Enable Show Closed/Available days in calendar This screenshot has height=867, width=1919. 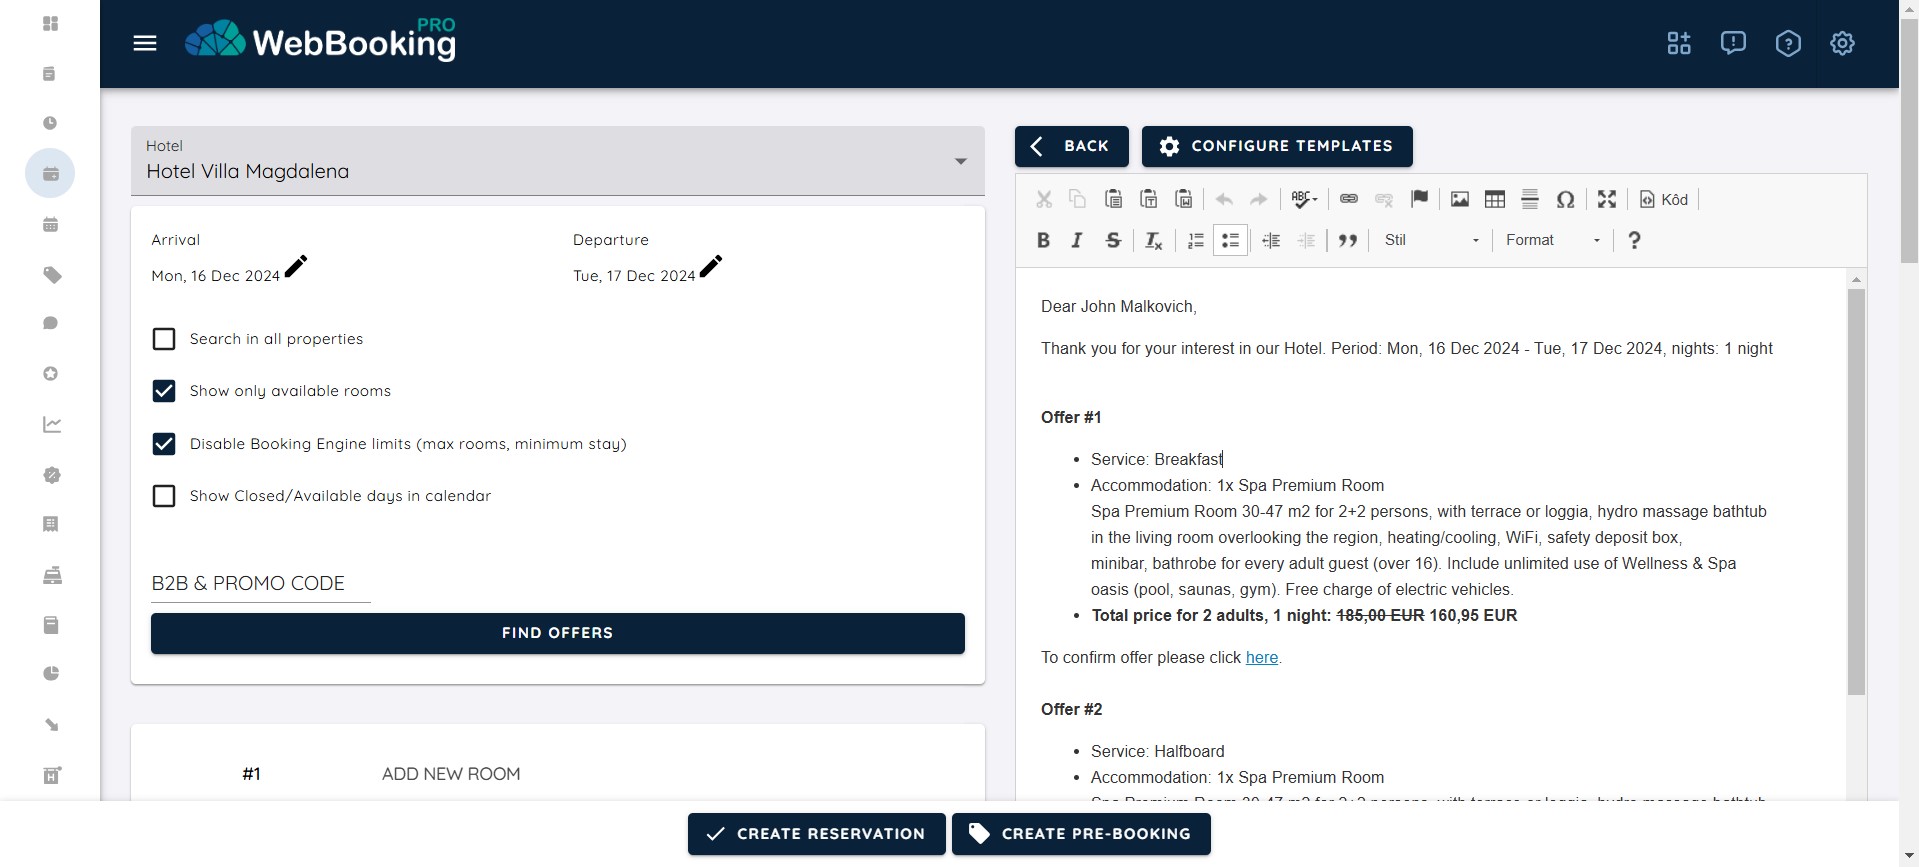164,496
